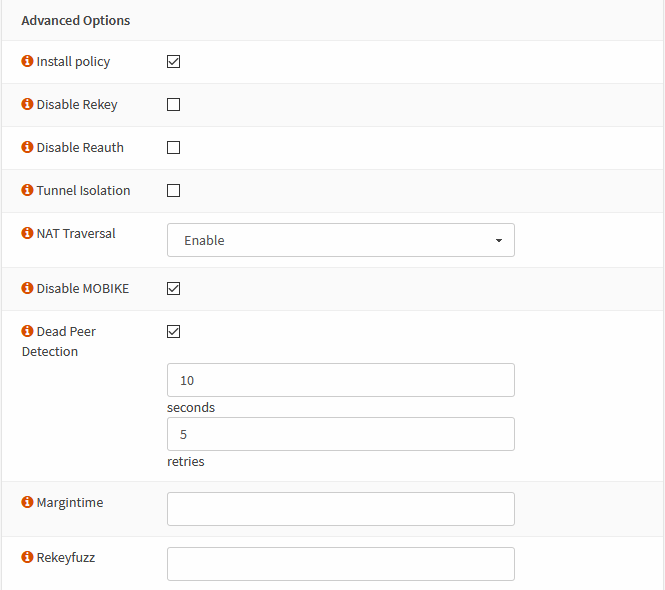This screenshot has height=590, width=665.
Task: Tick the Disable Reauth checkbox
Action: pos(173,148)
